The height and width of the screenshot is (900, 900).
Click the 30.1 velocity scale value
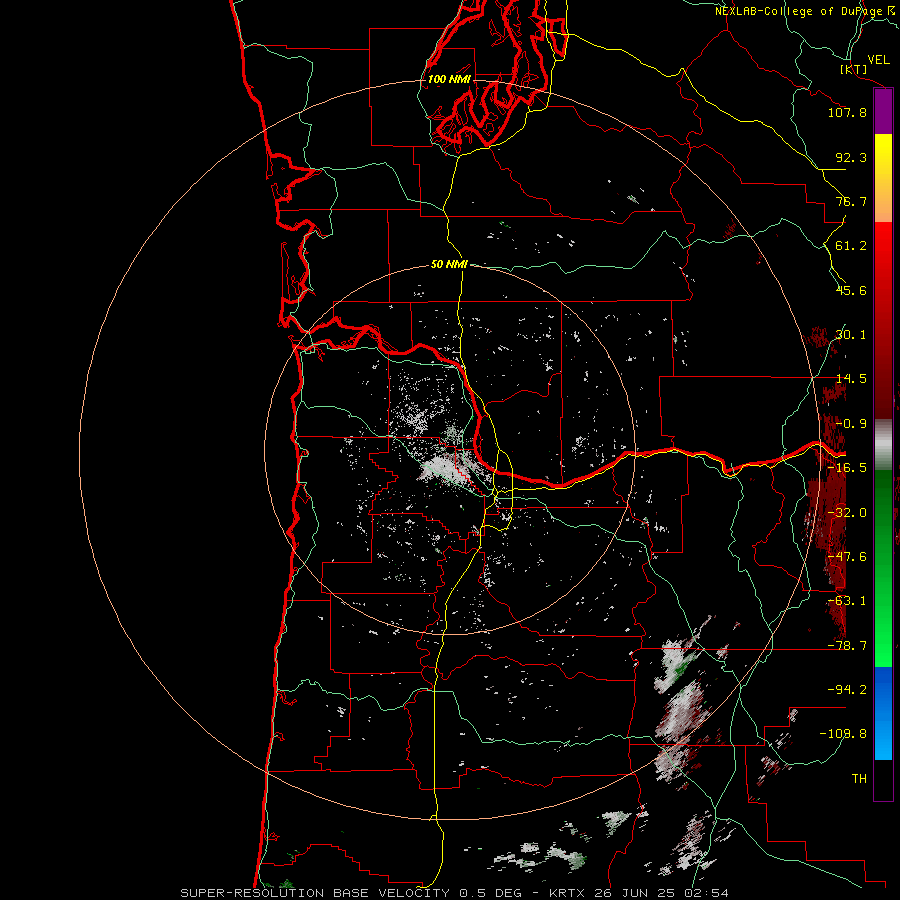pyautogui.click(x=851, y=335)
